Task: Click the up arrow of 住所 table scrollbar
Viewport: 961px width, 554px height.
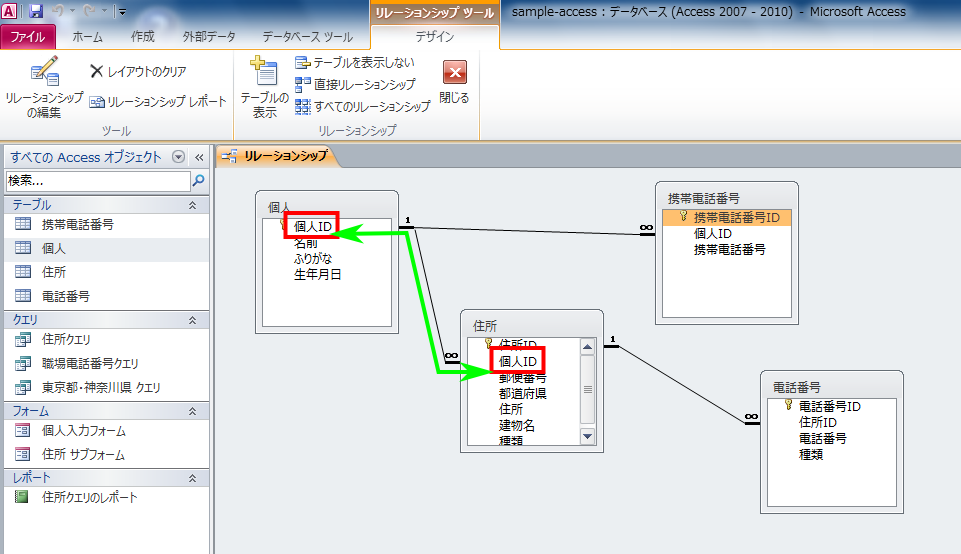Action: (x=587, y=347)
